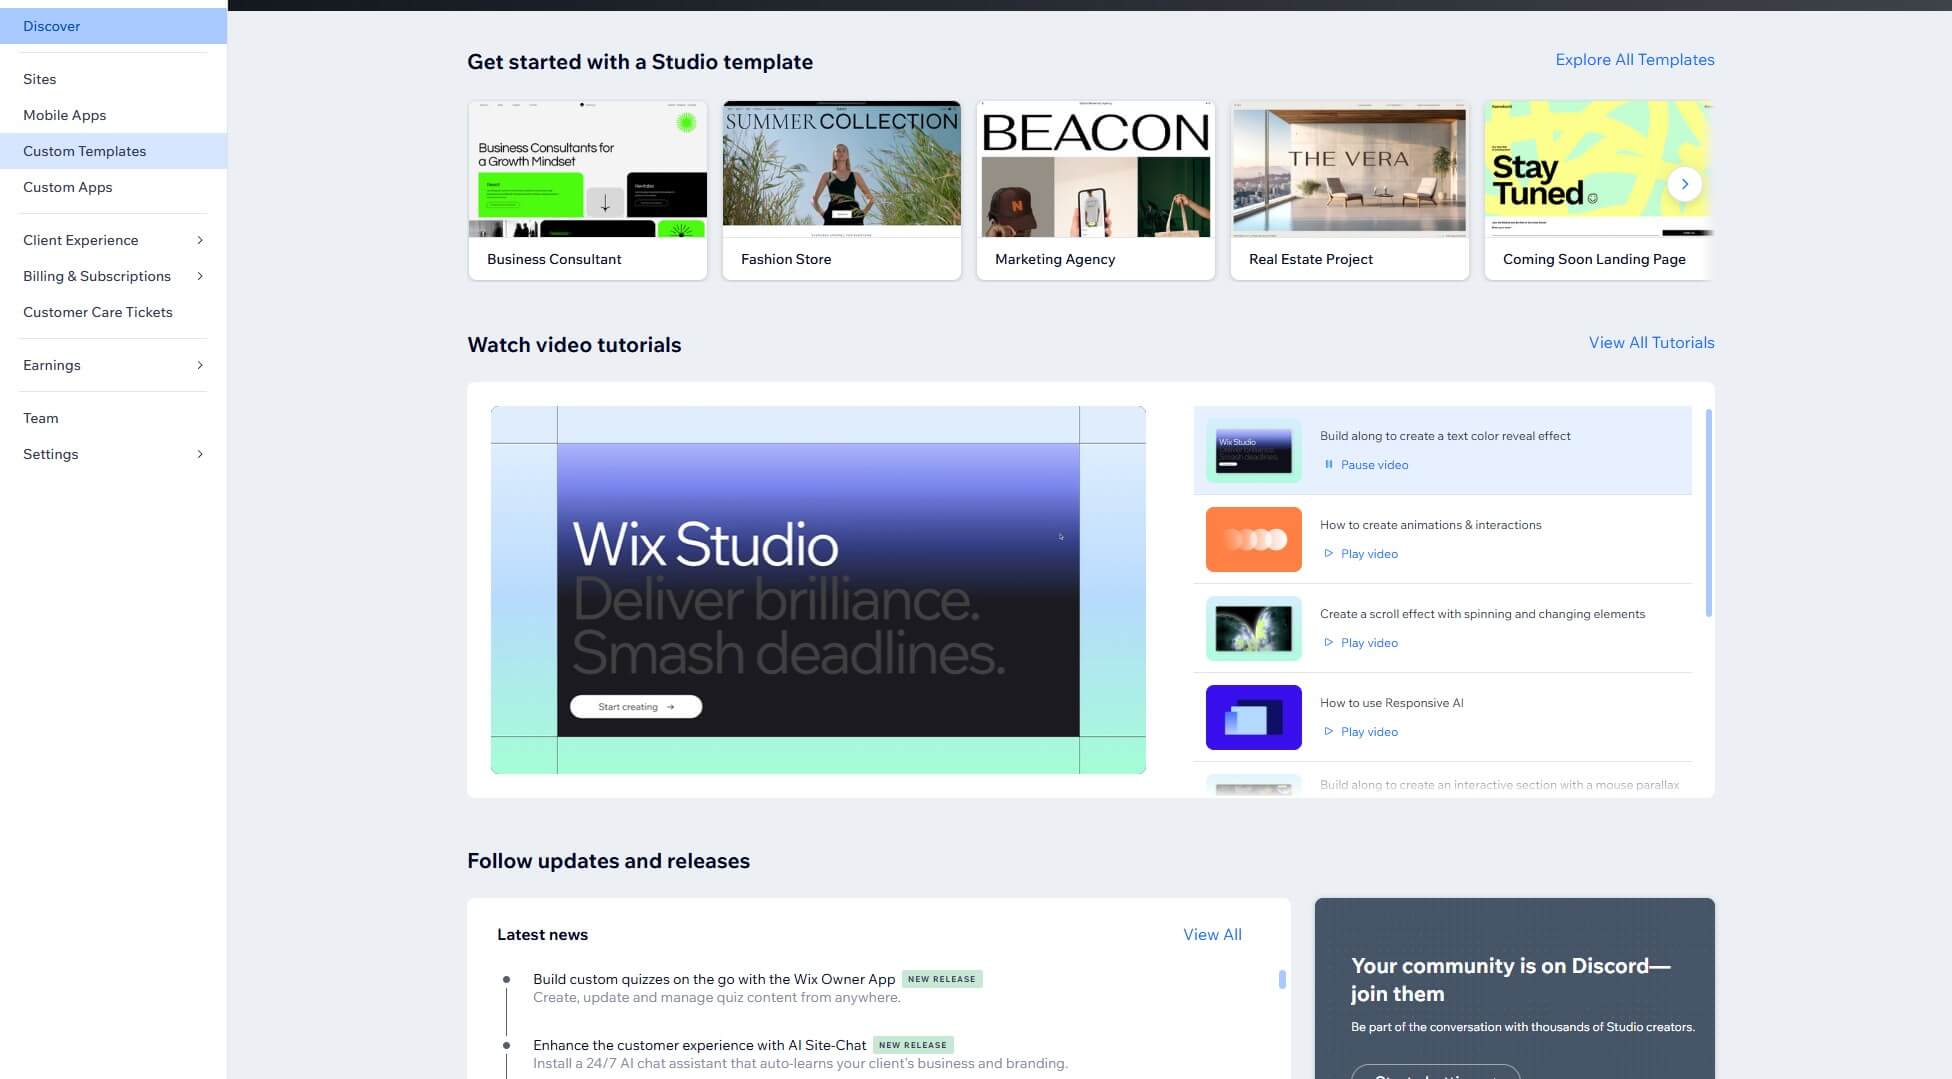Expand the Earnings submenu chevron
1952x1079 pixels.
coord(200,365)
